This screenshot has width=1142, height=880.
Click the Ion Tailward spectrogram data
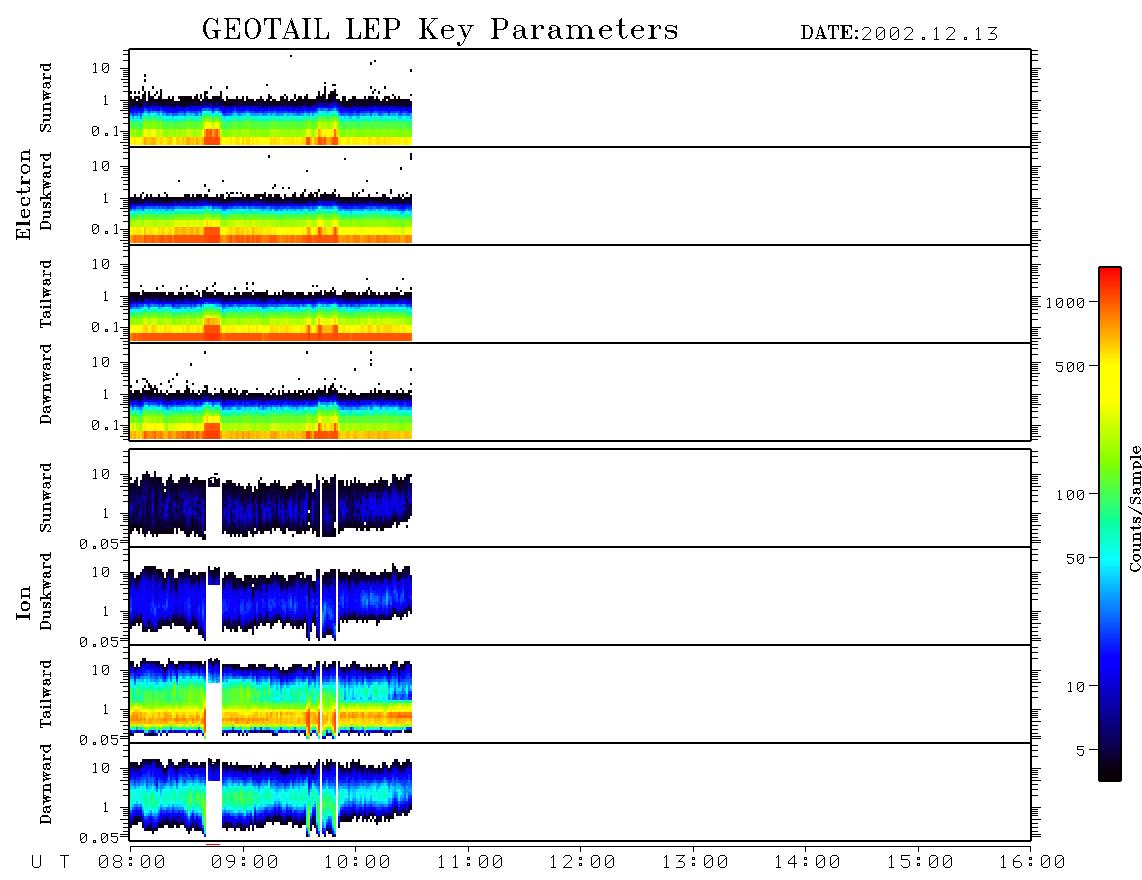pos(270,699)
